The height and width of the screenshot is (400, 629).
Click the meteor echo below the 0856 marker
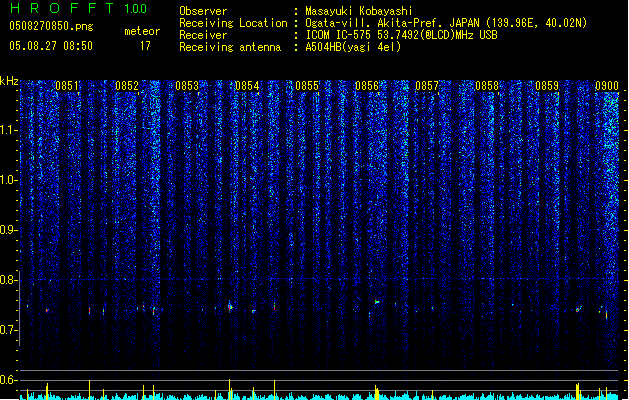pos(377,302)
